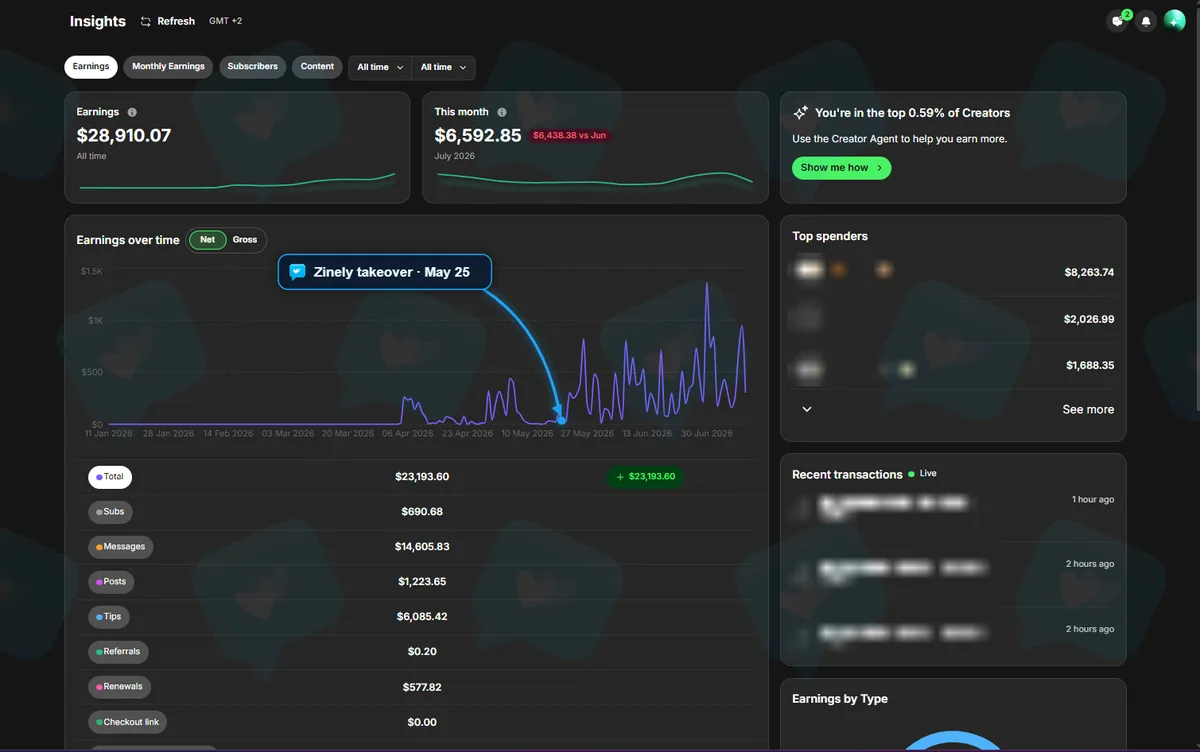Click the Earnings by Type heading
Screen dimensions: 1200x752
840,699
